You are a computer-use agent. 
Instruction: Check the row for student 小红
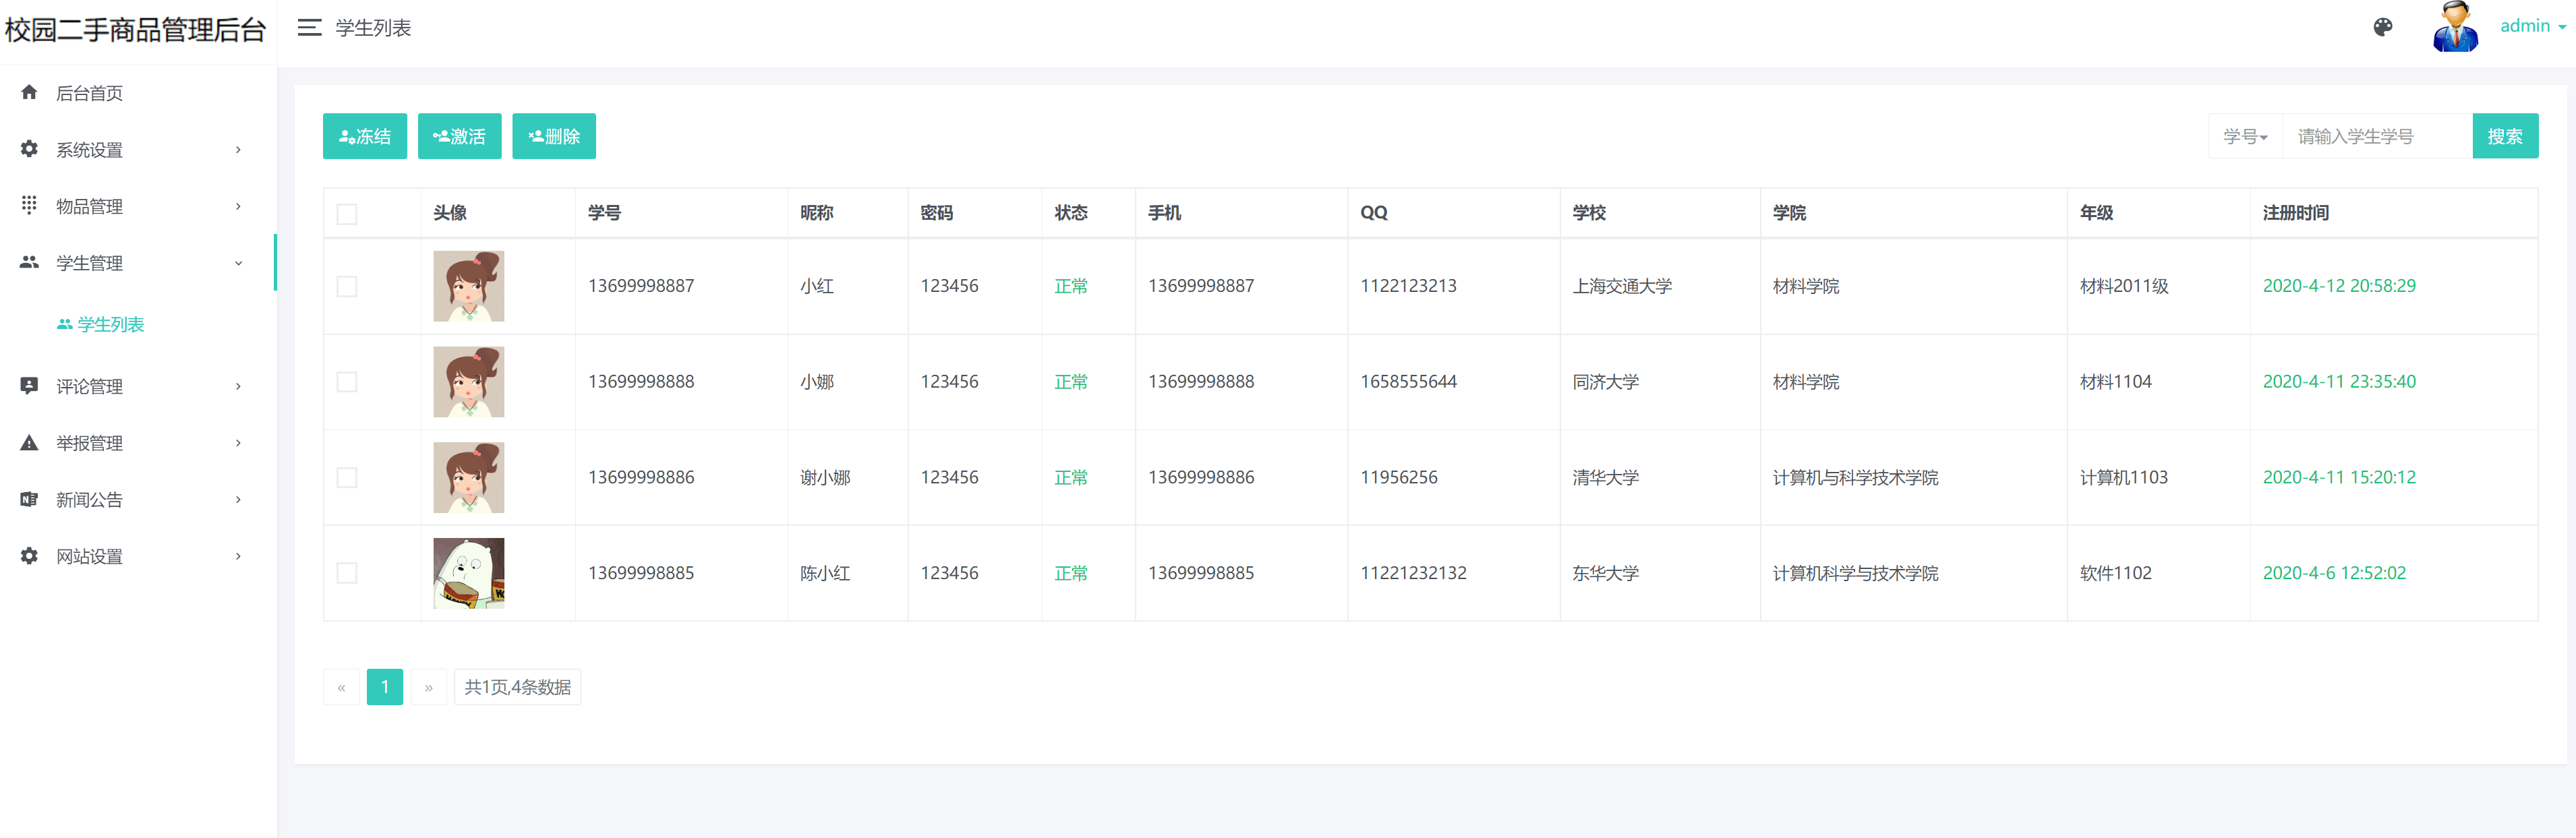coord(347,286)
